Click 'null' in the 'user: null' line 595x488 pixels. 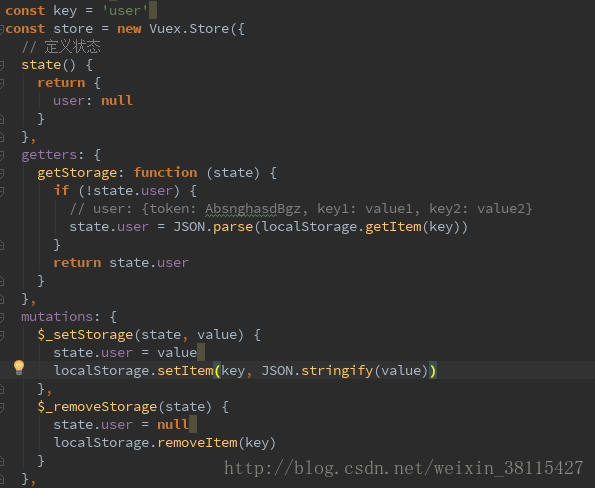(x=117, y=101)
